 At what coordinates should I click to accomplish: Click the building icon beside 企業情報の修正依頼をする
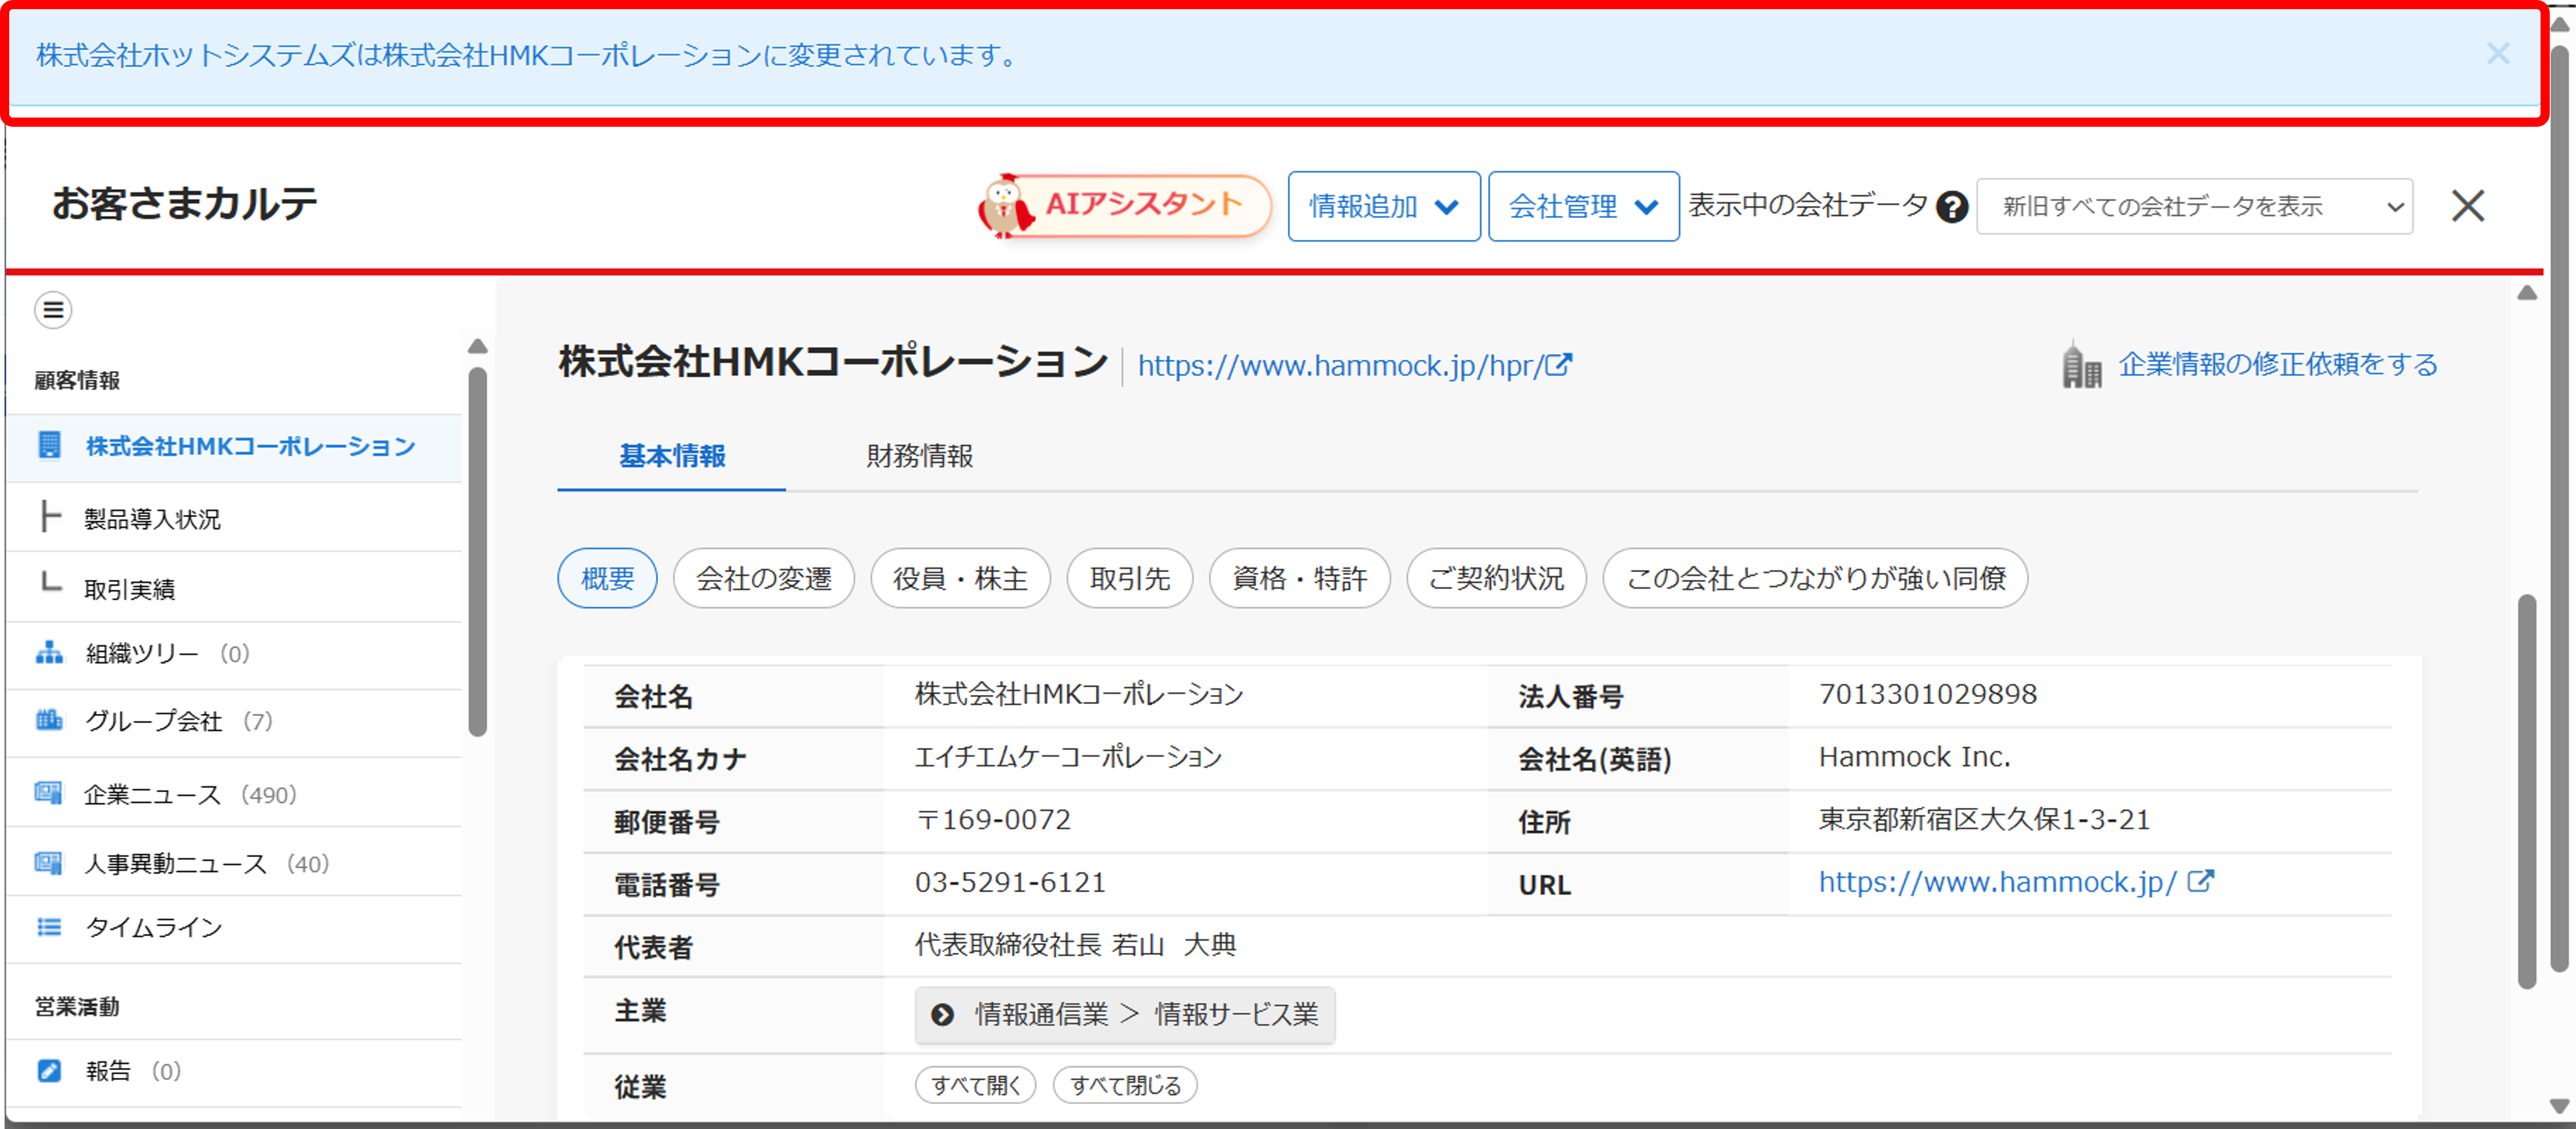click(x=2082, y=364)
